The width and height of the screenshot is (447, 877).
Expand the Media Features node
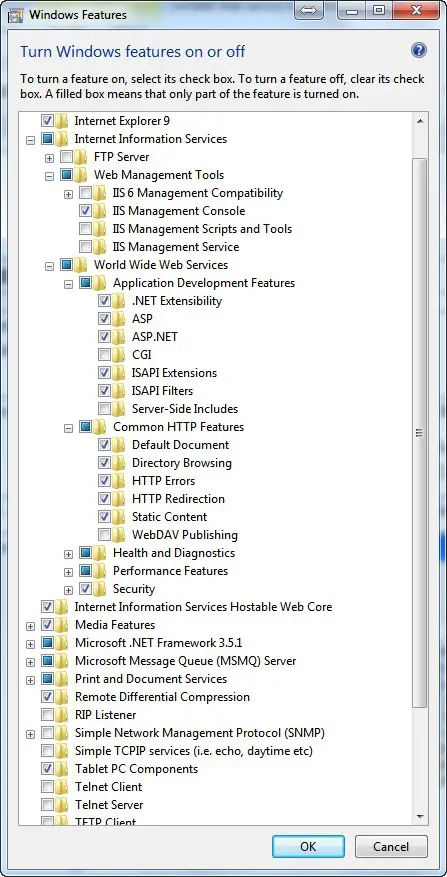tap(30, 626)
